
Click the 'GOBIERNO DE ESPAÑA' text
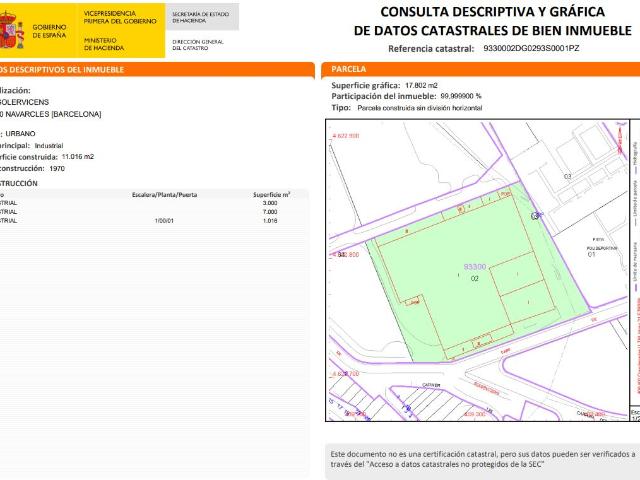(49, 31)
